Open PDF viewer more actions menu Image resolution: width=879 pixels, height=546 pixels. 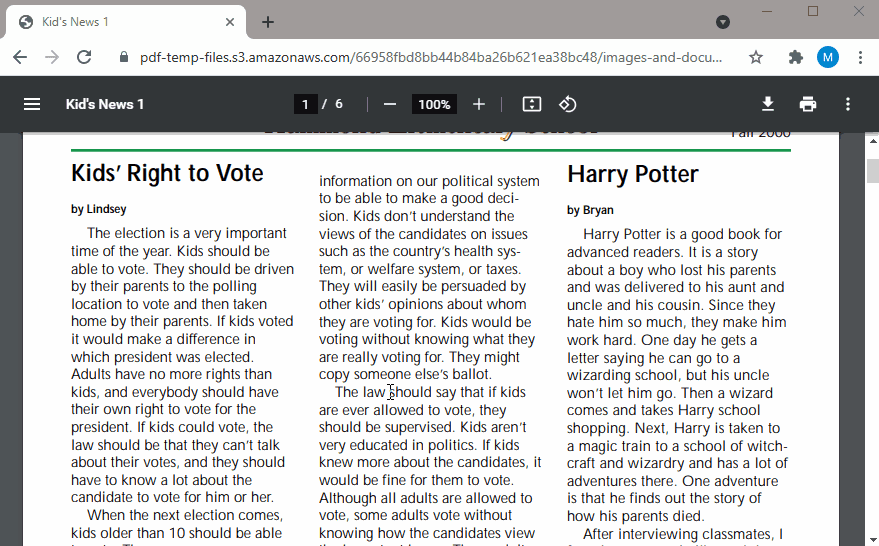point(848,104)
